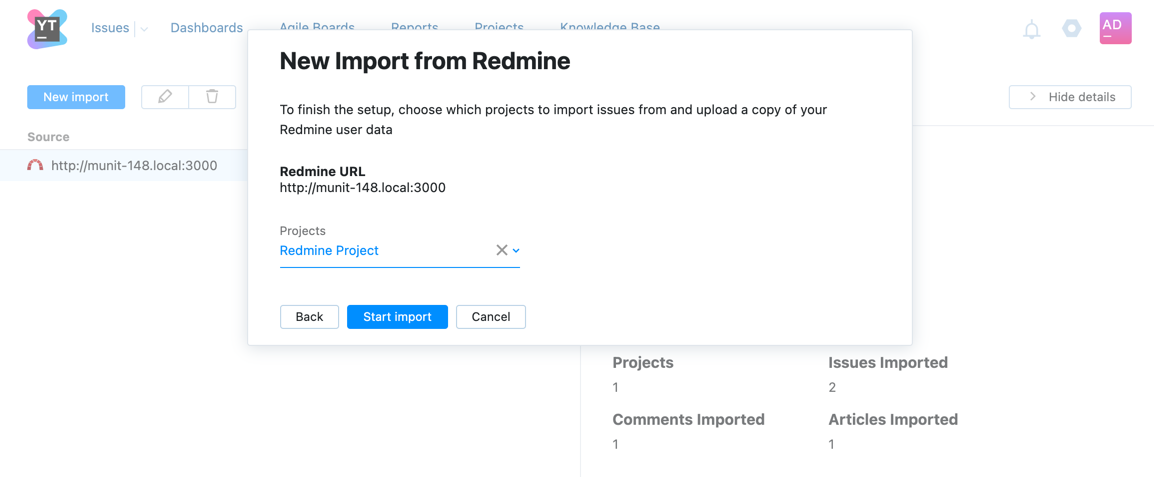Click the YouTrack logo icon
The width and height of the screenshot is (1154, 477).
(47, 29)
